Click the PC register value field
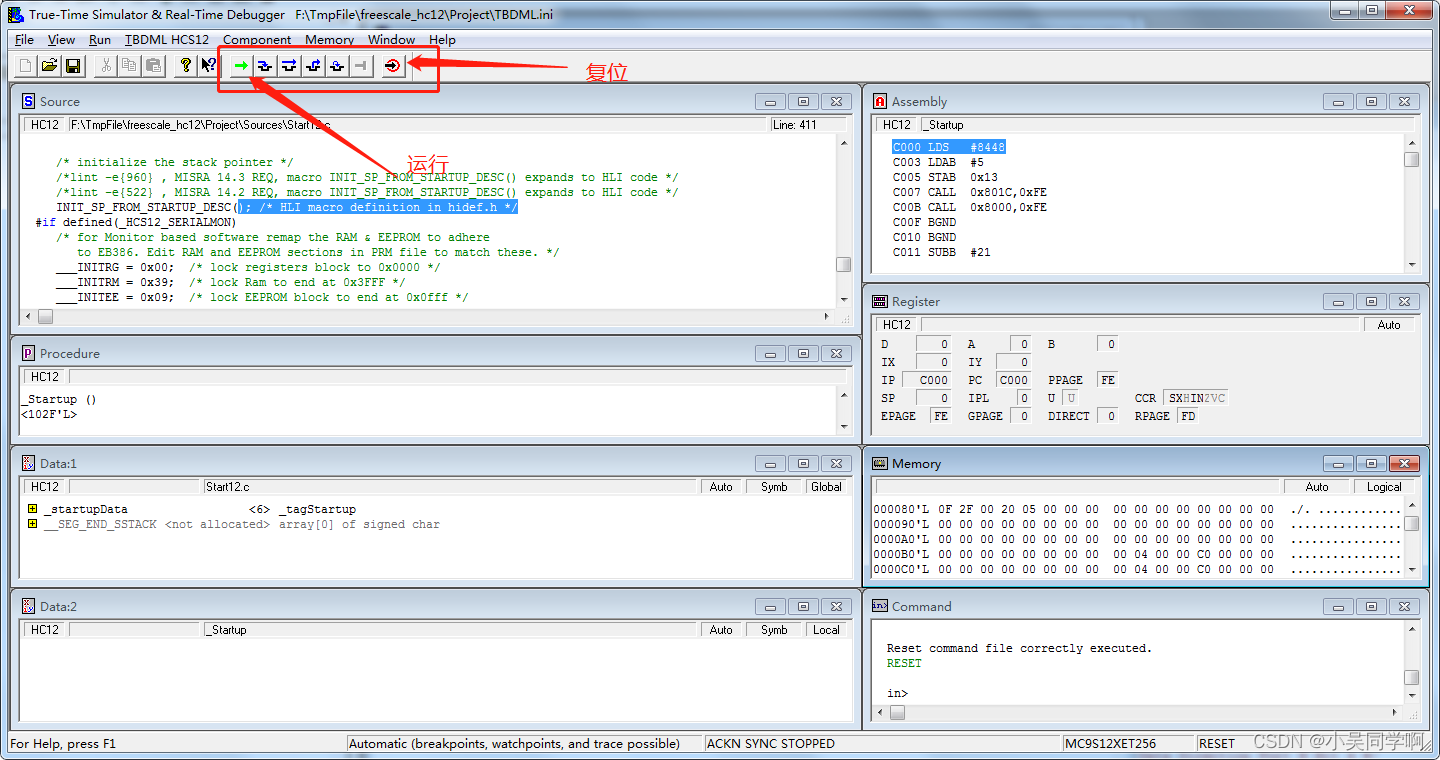 point(1013,380)
